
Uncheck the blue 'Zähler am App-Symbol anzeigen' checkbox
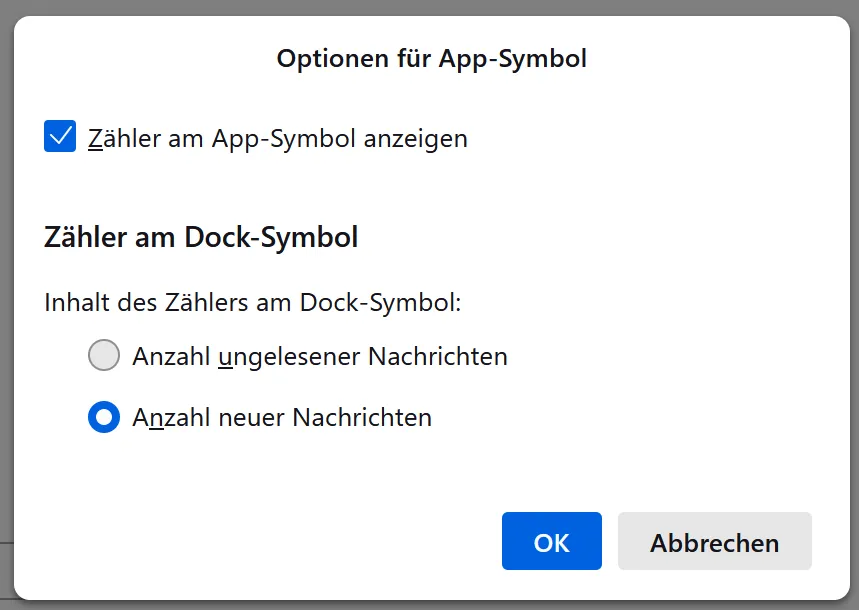[x=60, y=136]
